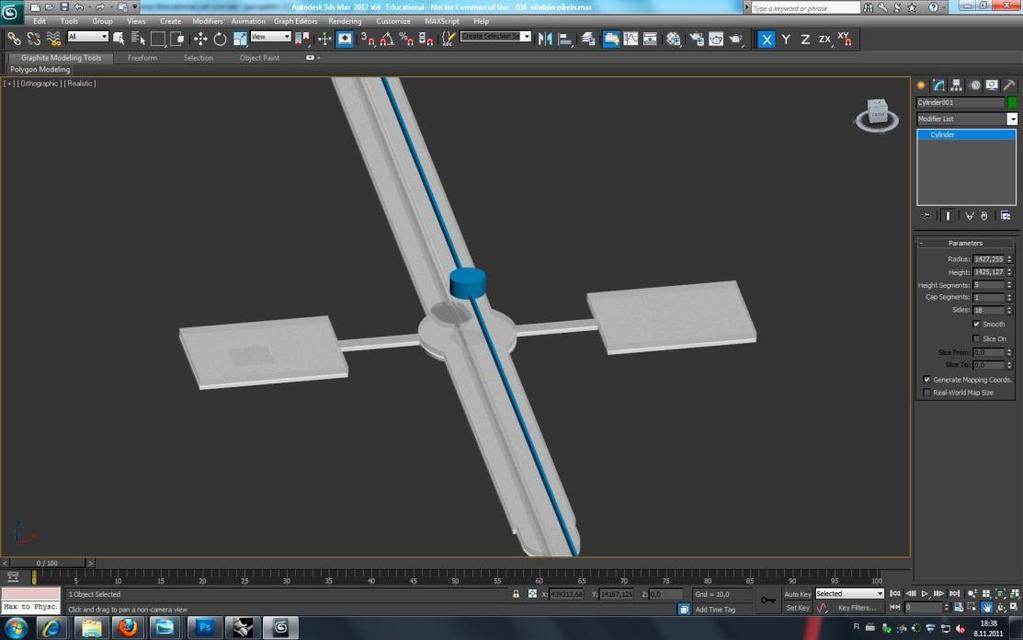Click Add Time Tag
Viewport: 1023px width, 640px height.
715,609
